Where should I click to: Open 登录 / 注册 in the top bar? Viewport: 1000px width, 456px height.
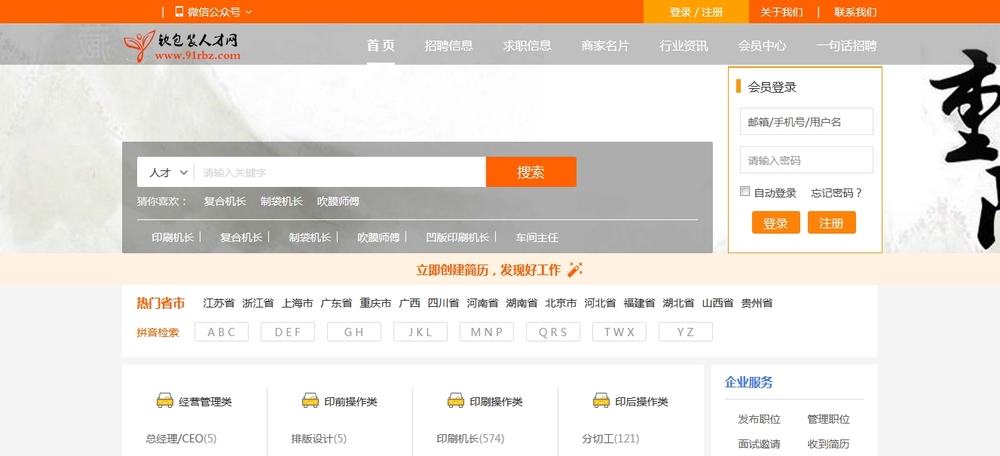coord(696,11)
